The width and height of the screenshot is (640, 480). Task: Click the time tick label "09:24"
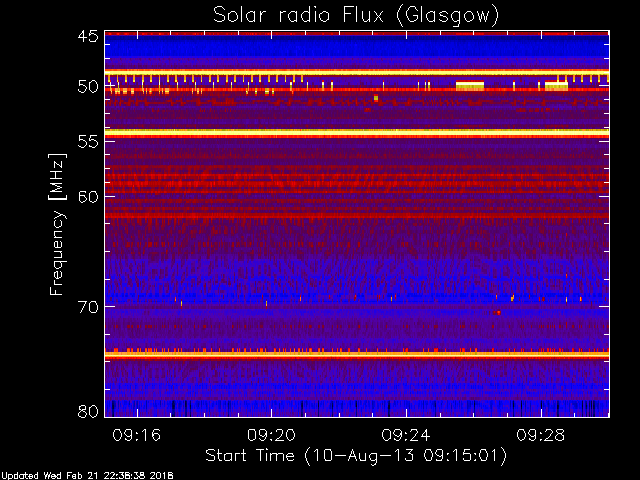[x=406, y=435]
